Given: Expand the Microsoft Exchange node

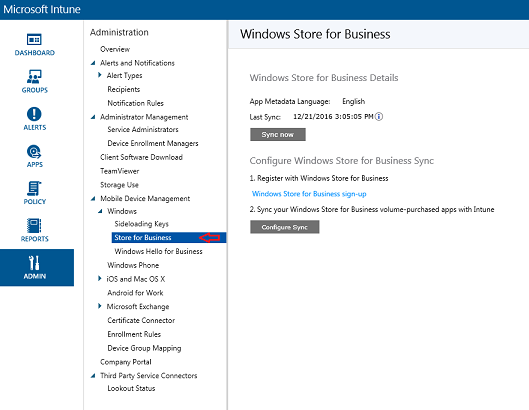Looking at the screenshot, I should click(x=100, y=306).
